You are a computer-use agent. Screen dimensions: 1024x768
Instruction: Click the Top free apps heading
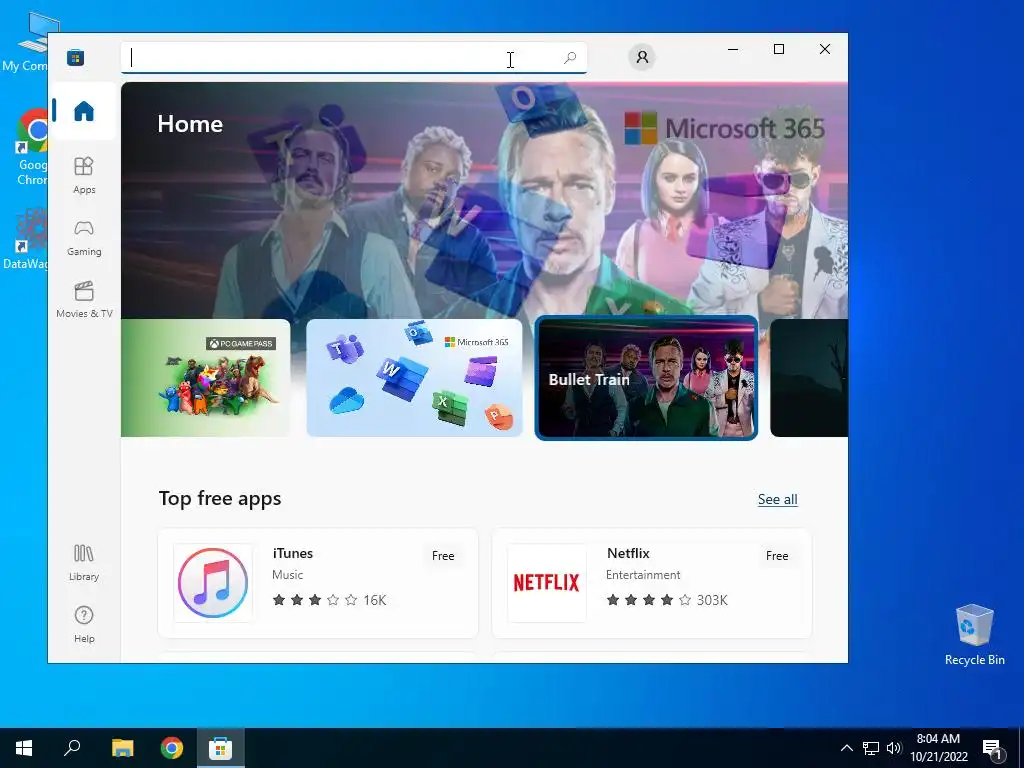(220, 498)
